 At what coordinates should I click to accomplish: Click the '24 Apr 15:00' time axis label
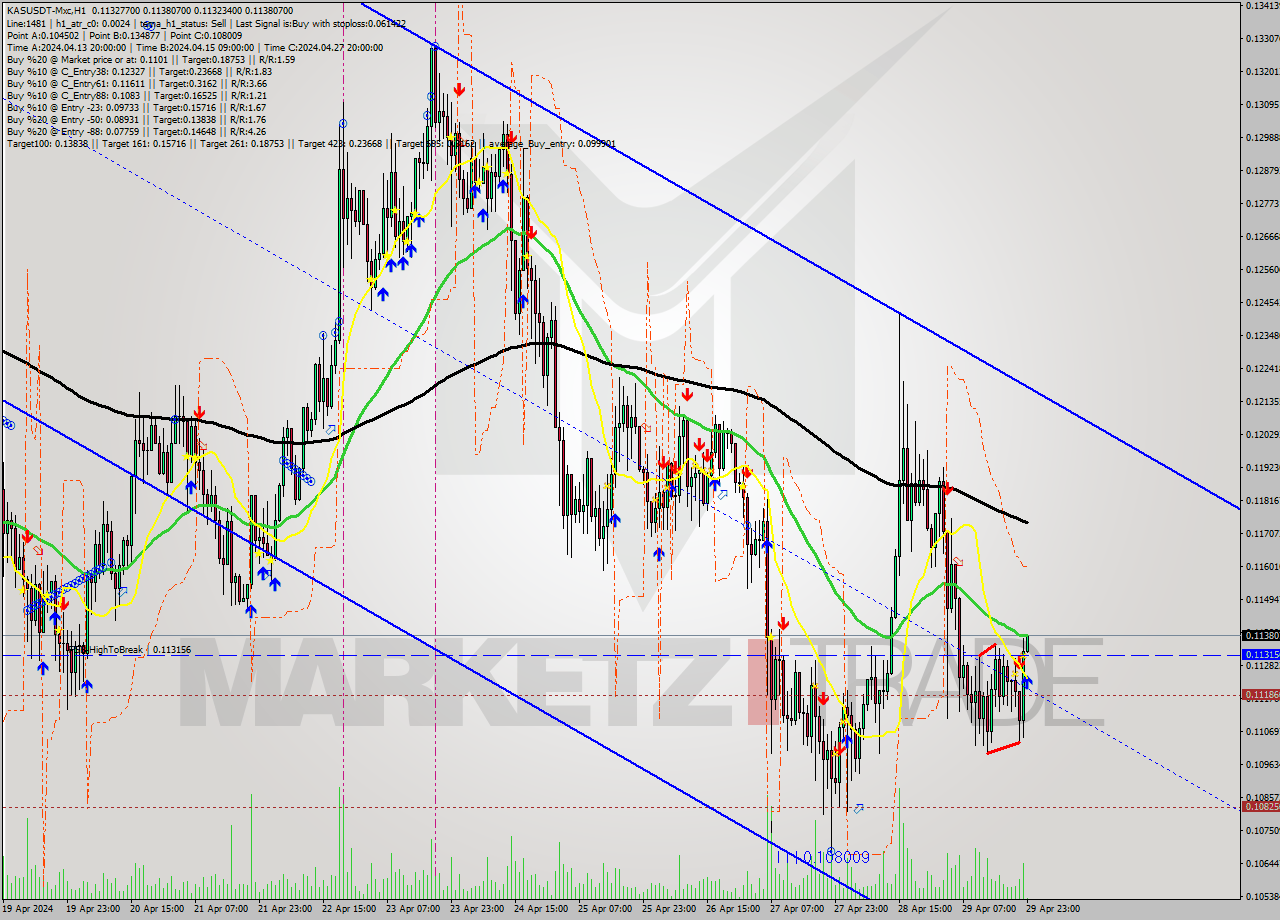tap(543, 909)
